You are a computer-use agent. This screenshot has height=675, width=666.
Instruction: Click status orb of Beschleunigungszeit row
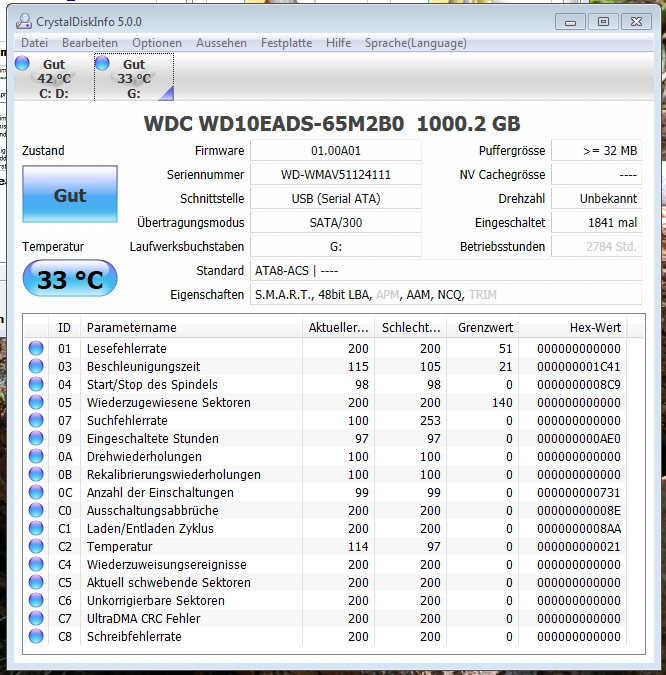(x=36, y=366)
